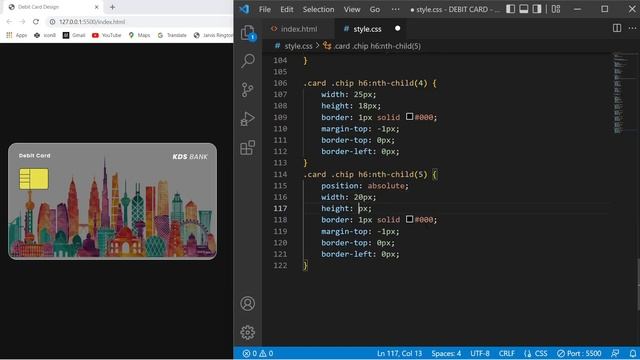Place the cursor on line 117 height value

pyautogui.click(x=360, y=208)
